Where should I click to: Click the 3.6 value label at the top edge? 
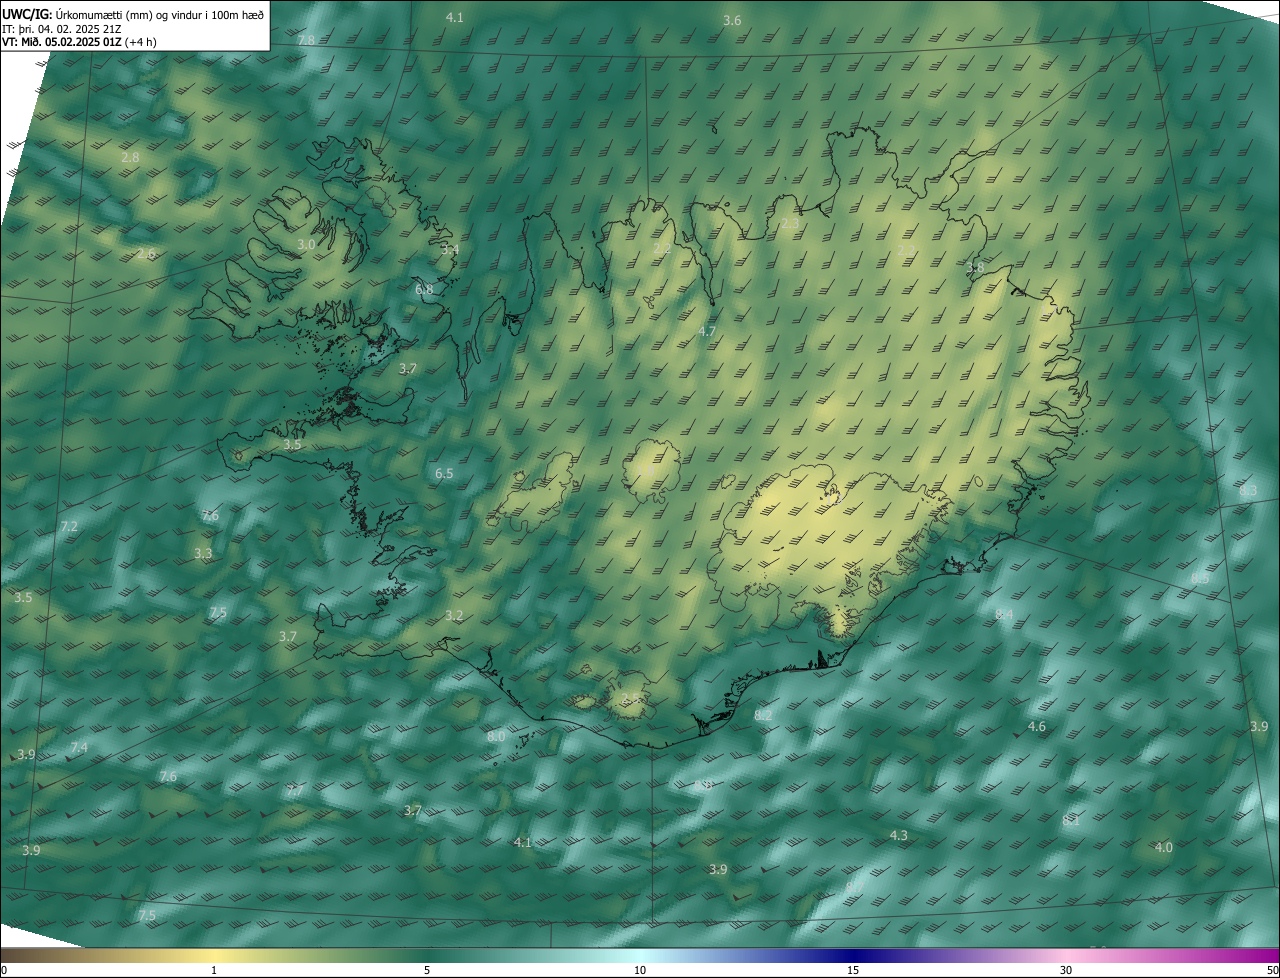point(732,21)
